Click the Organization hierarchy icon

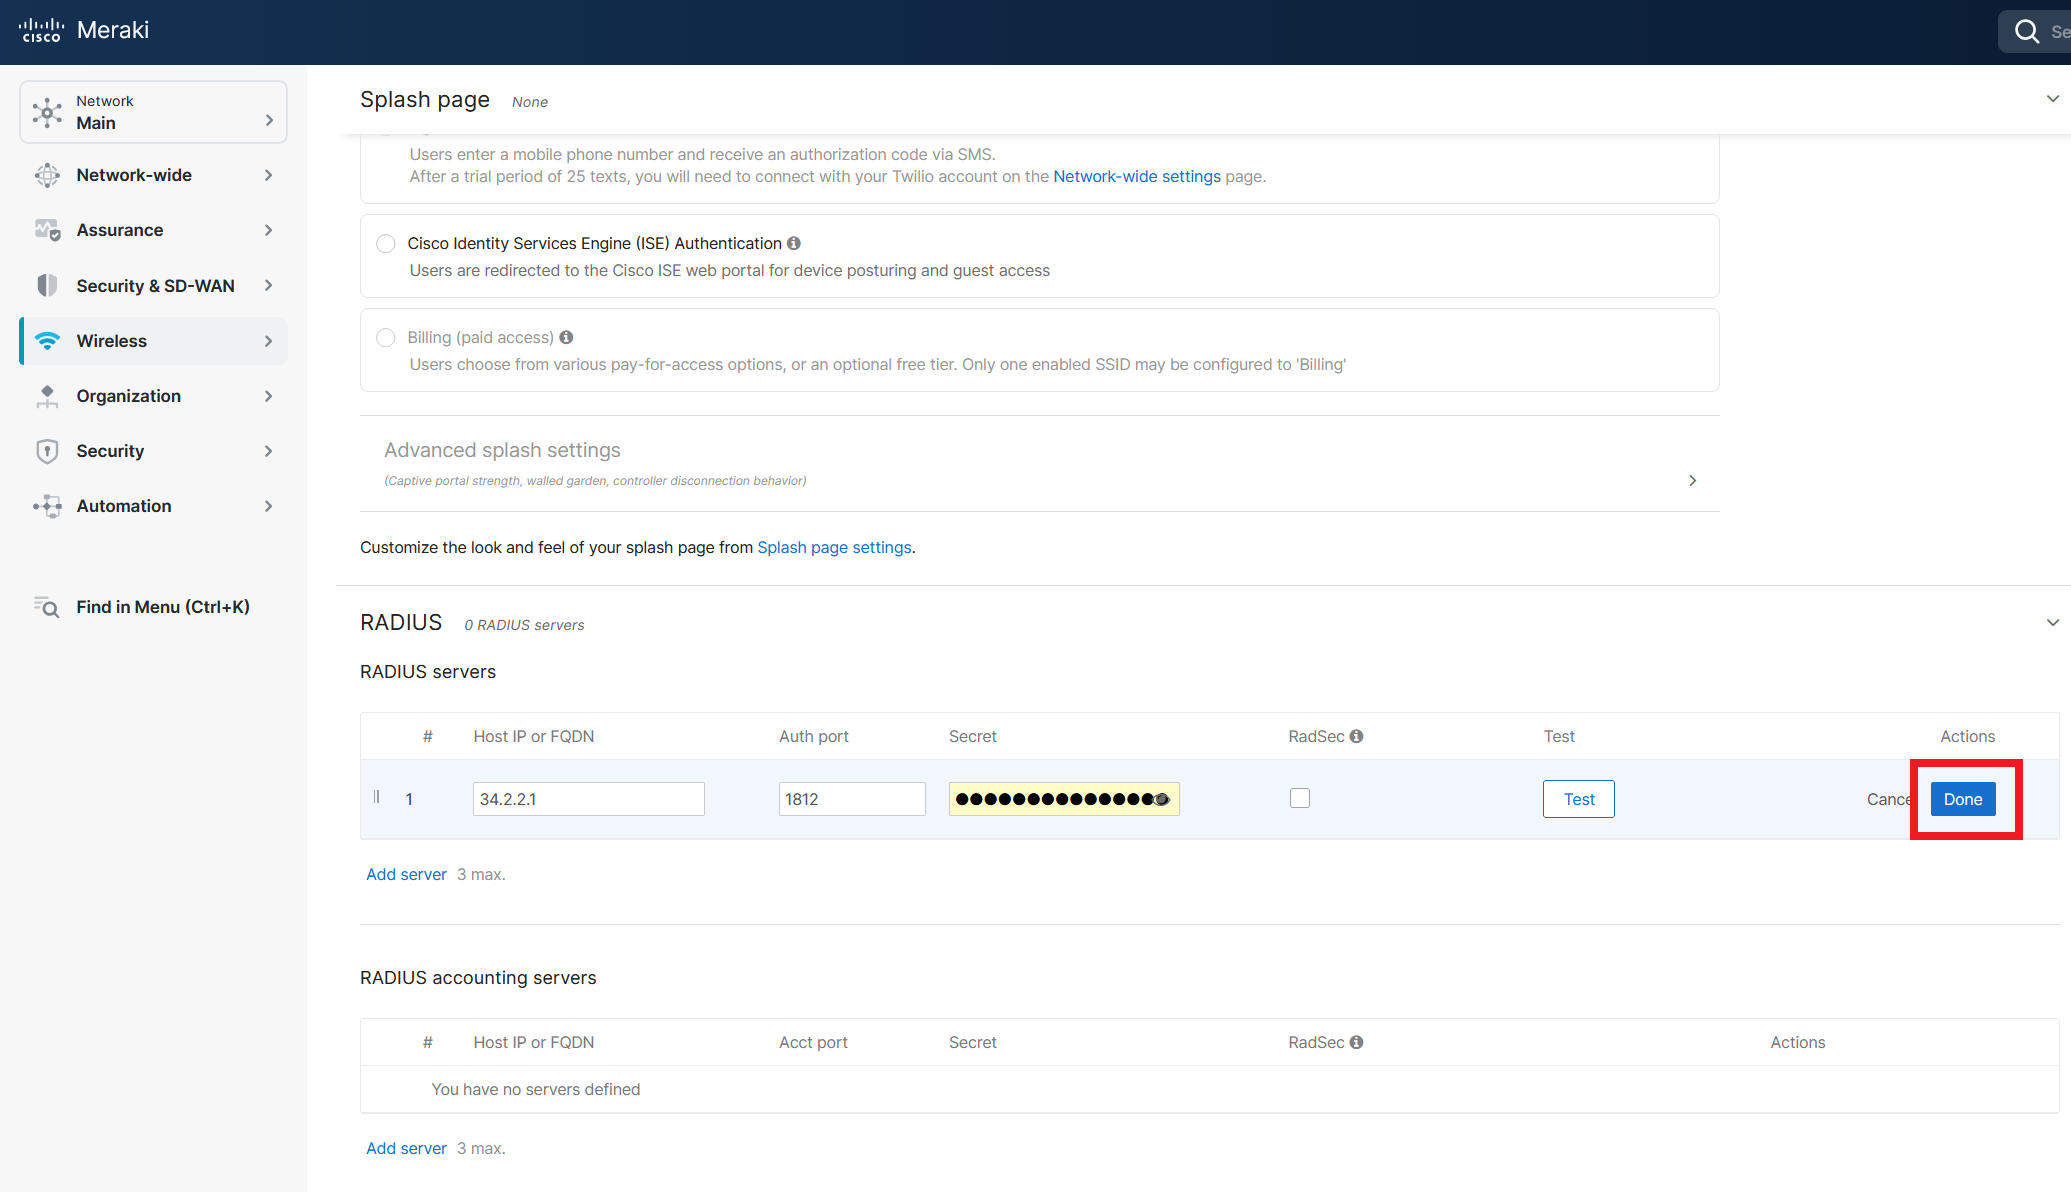[x=47, y=396]
